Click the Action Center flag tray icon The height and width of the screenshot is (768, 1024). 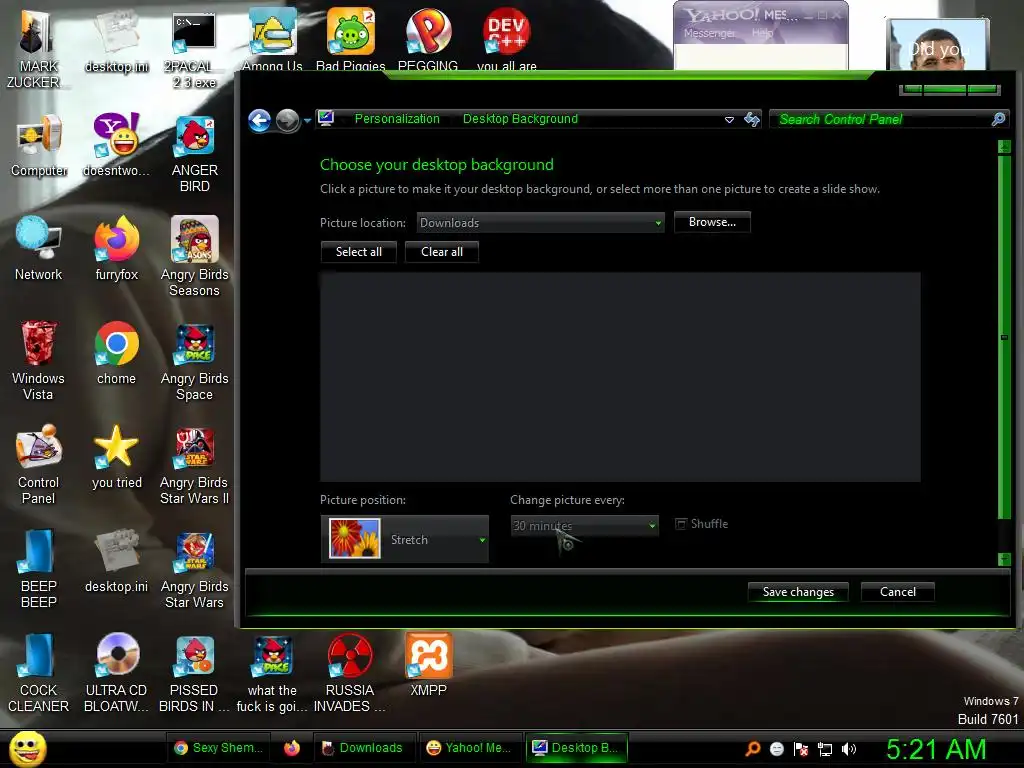801,749
